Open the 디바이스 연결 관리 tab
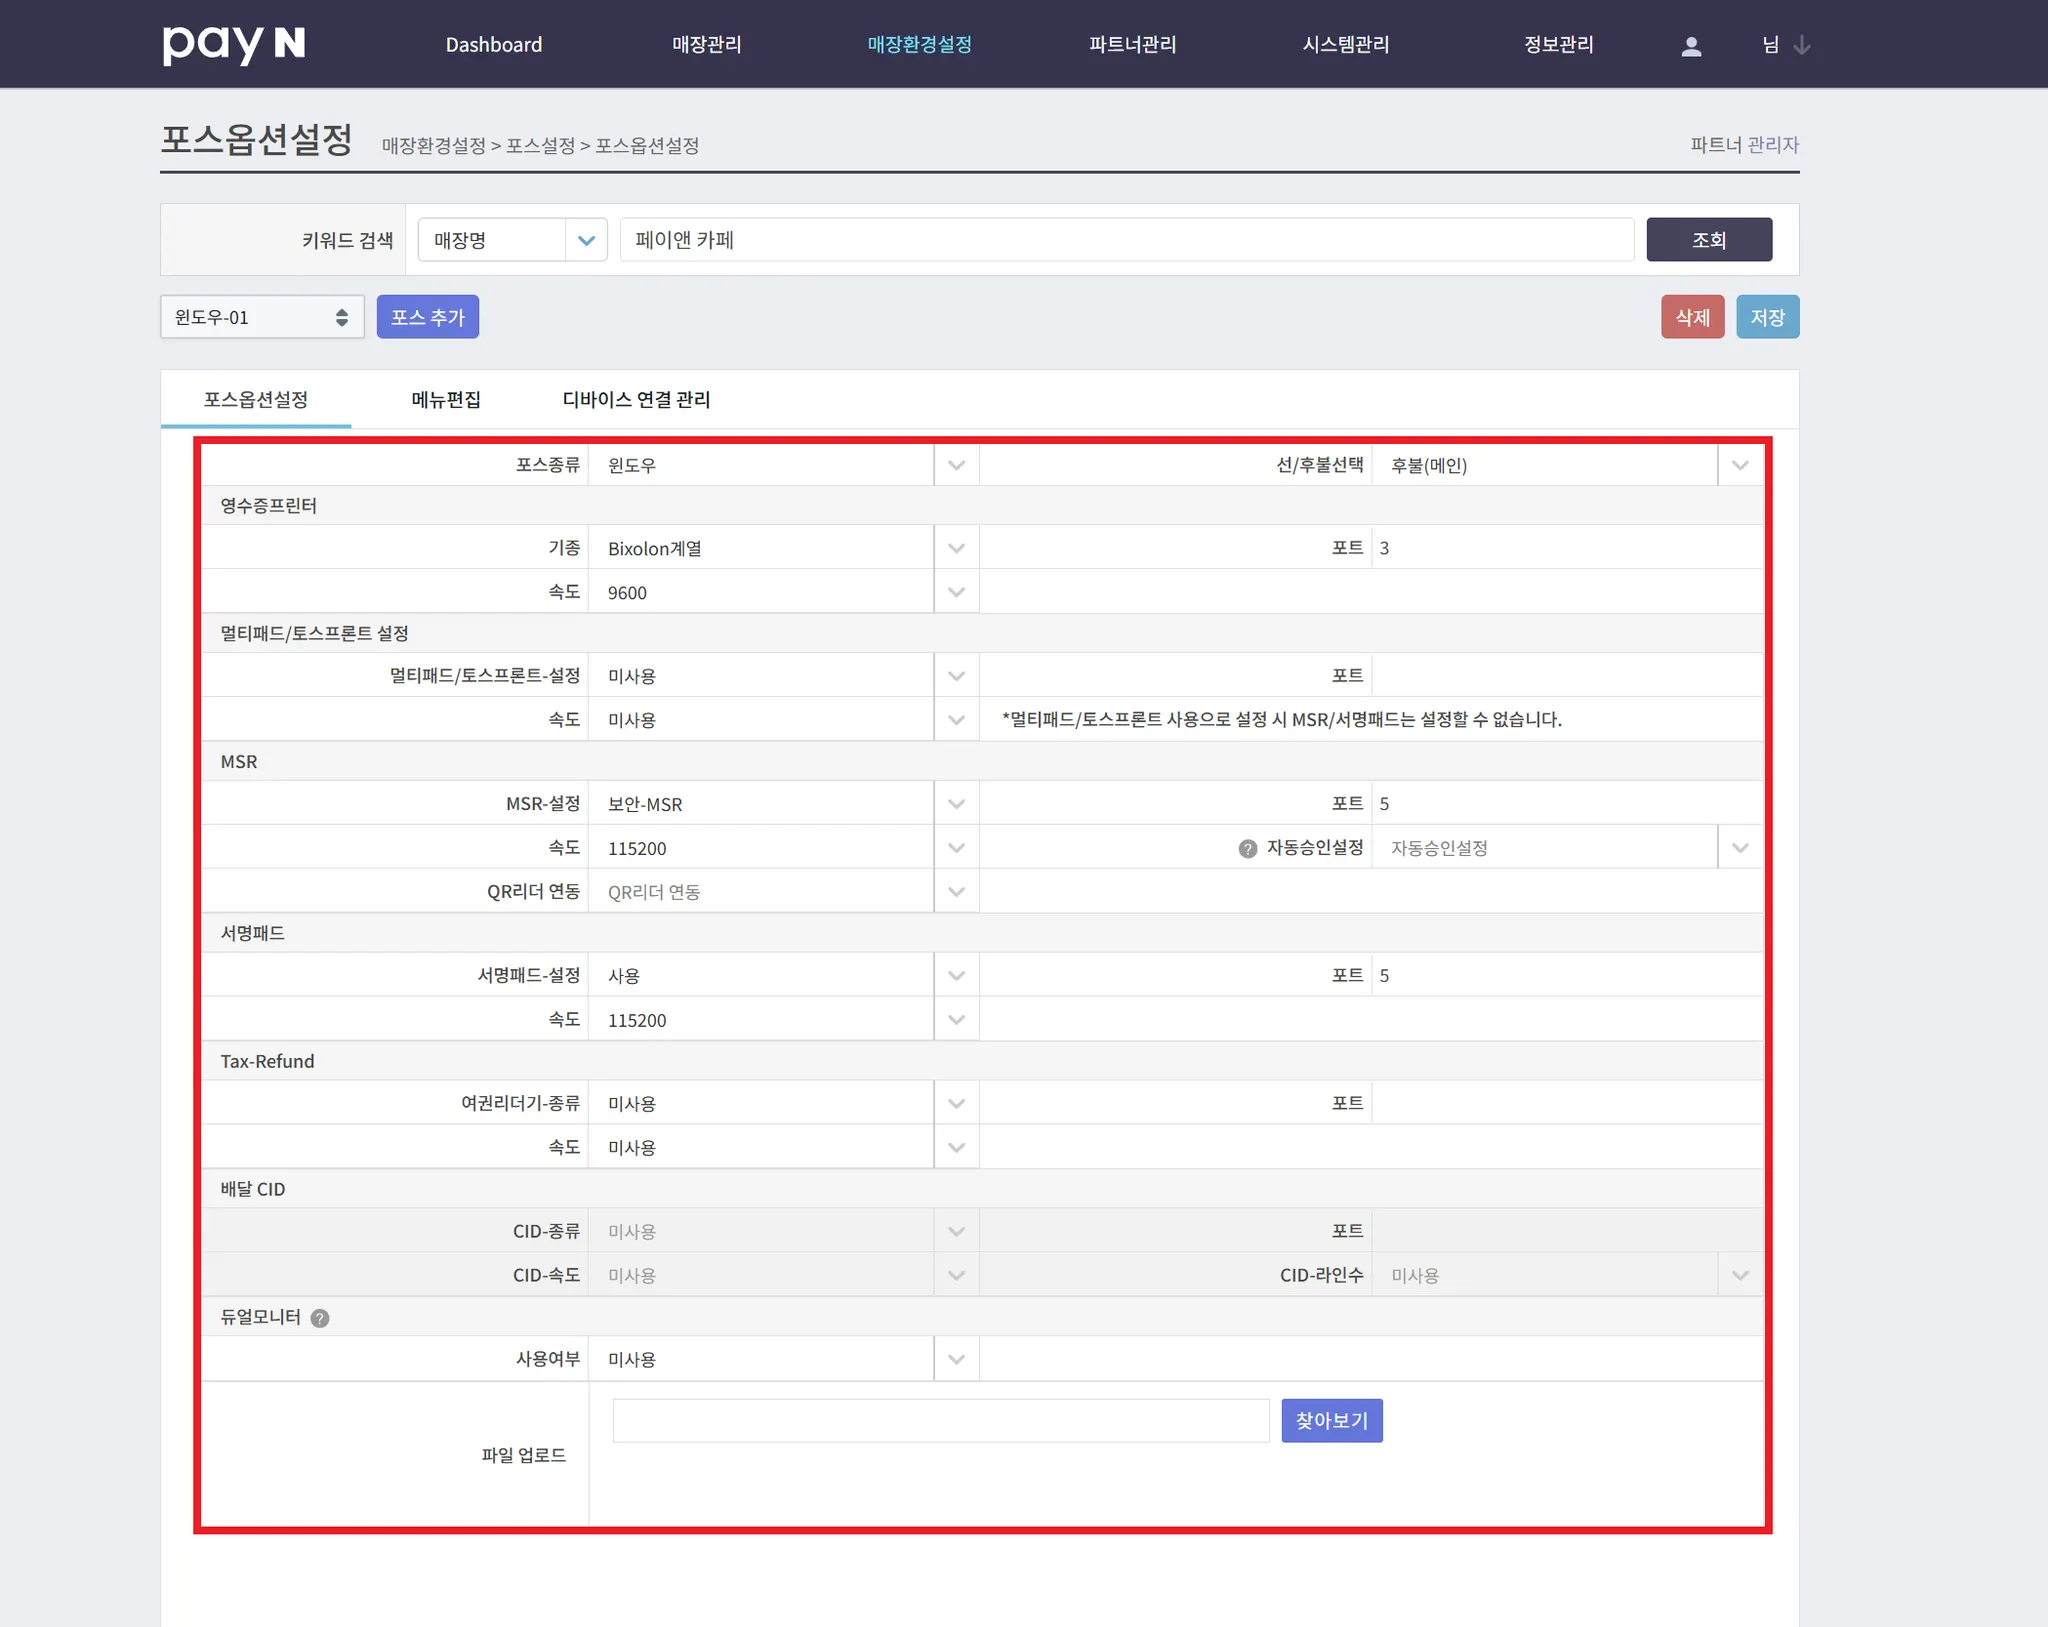This screenshot has height=1627, width=2048. click(x=636, y=400)
